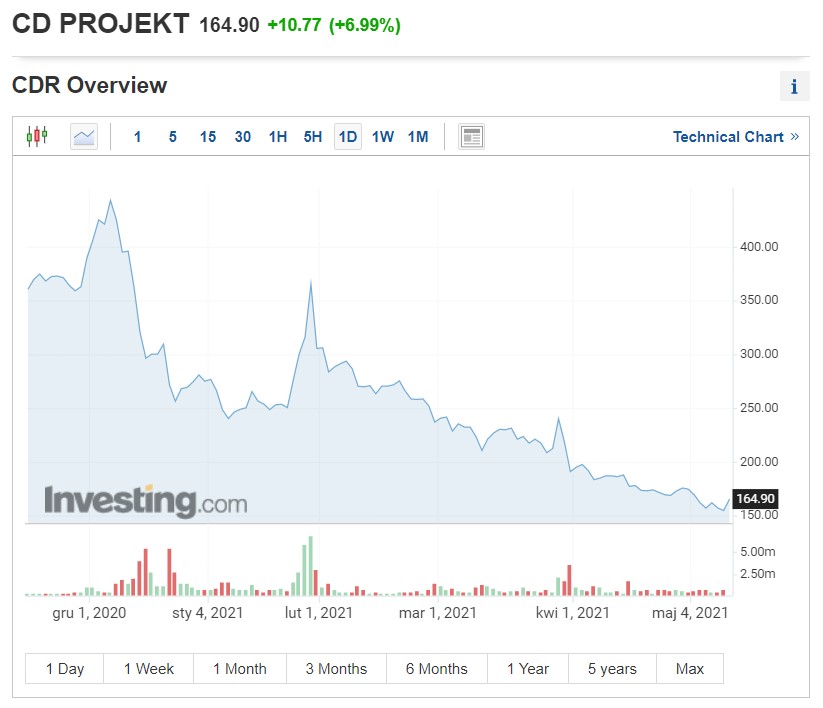Click the 300.00 price axis label
823x708 pixels.
coord(759,354)
